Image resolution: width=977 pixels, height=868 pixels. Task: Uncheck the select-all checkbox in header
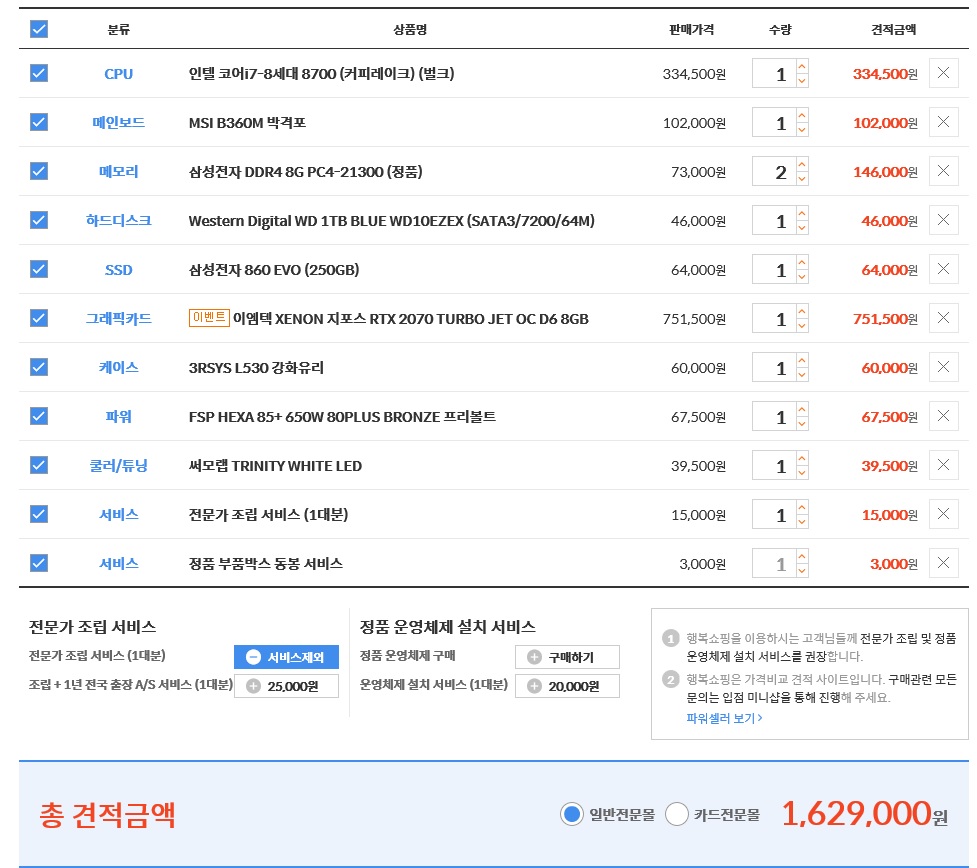39,29
